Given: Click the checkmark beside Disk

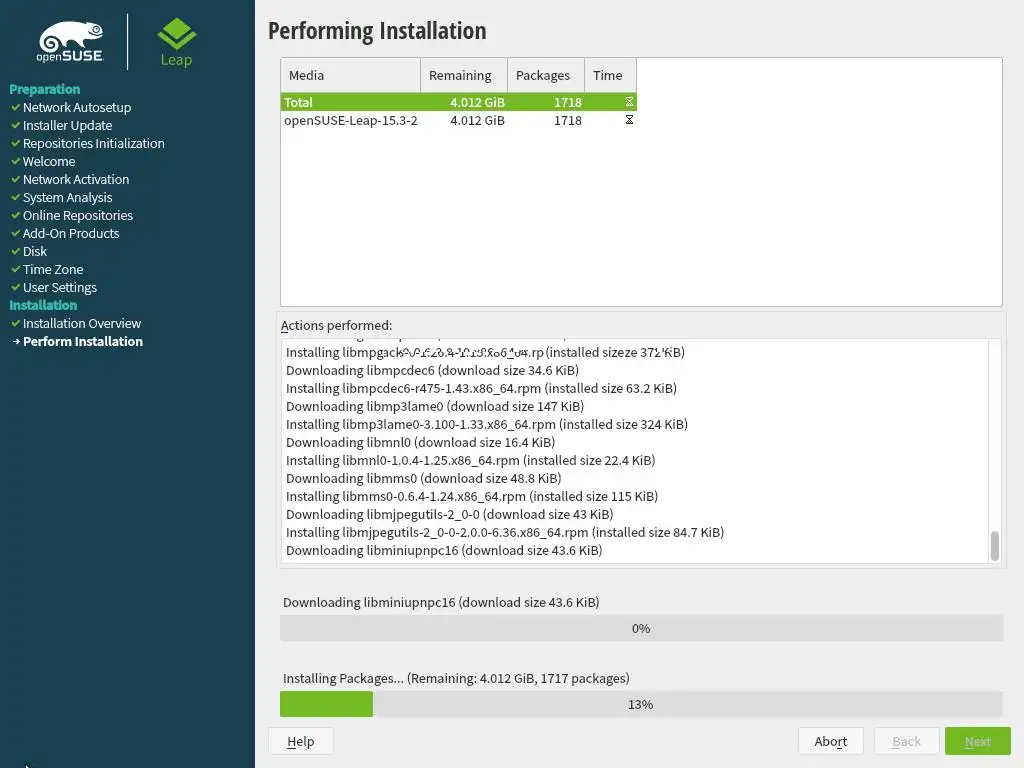Looking at the screenshot, I should click(x=16, y=251).
